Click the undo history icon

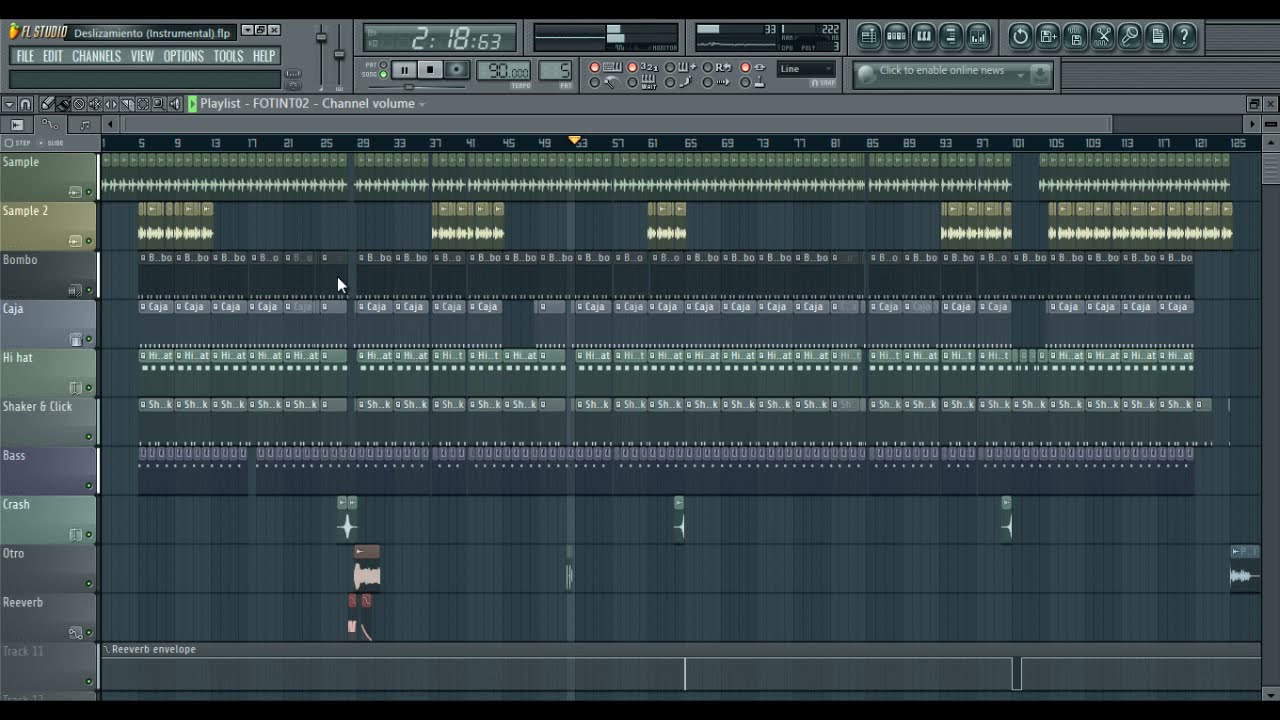1020,37
